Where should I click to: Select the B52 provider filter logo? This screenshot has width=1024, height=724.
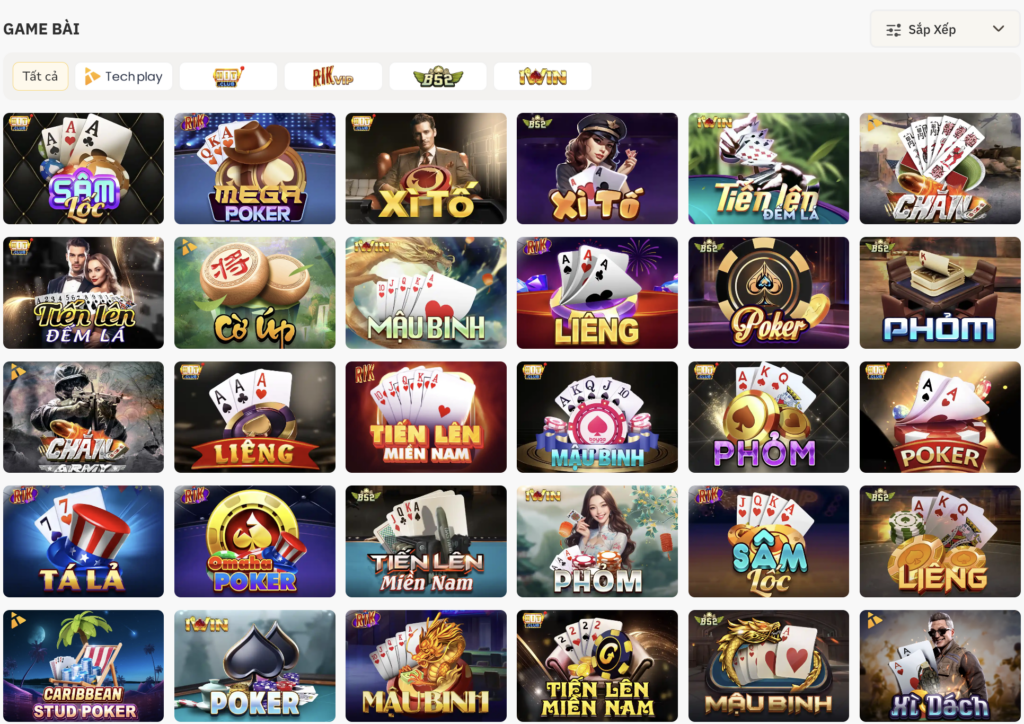point(438,76)
